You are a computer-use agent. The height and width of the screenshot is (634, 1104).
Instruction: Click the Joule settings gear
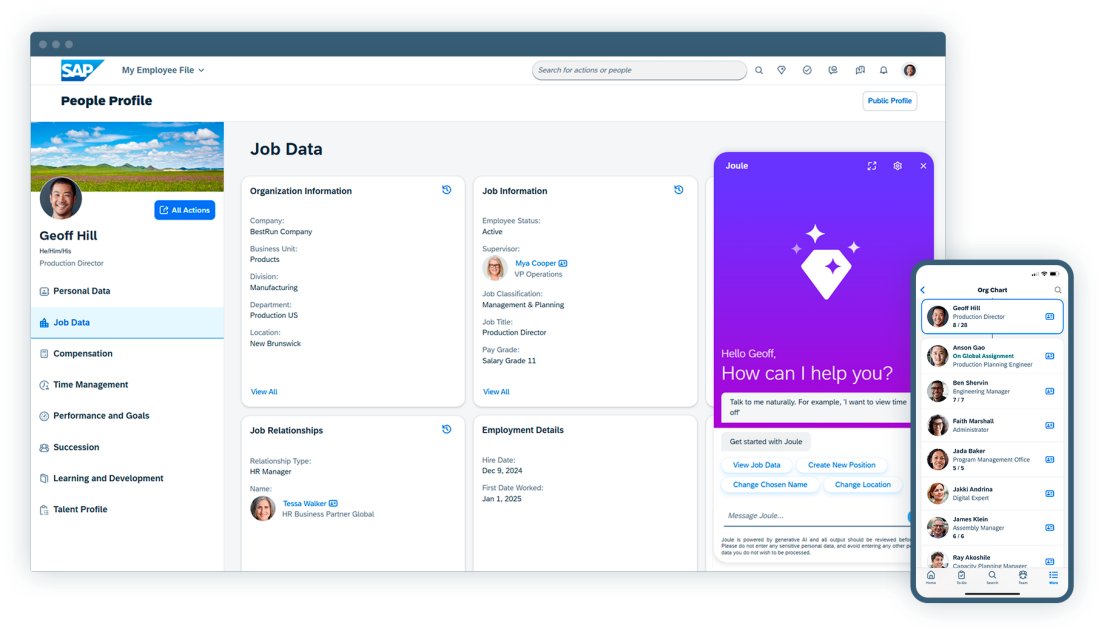pyautogui.click(x=897, y=165)
